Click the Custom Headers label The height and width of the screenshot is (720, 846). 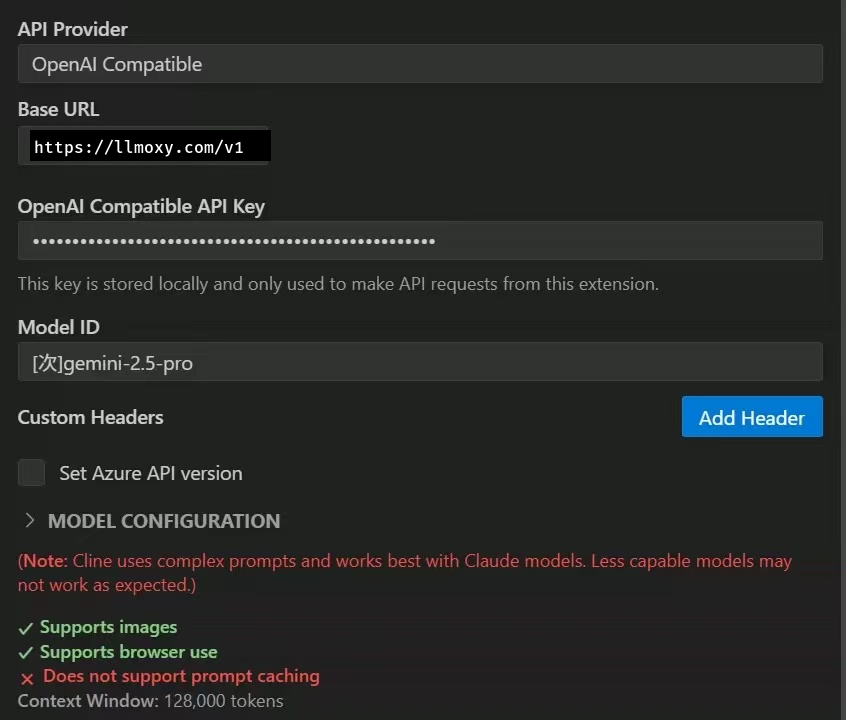tap(90, 417)
